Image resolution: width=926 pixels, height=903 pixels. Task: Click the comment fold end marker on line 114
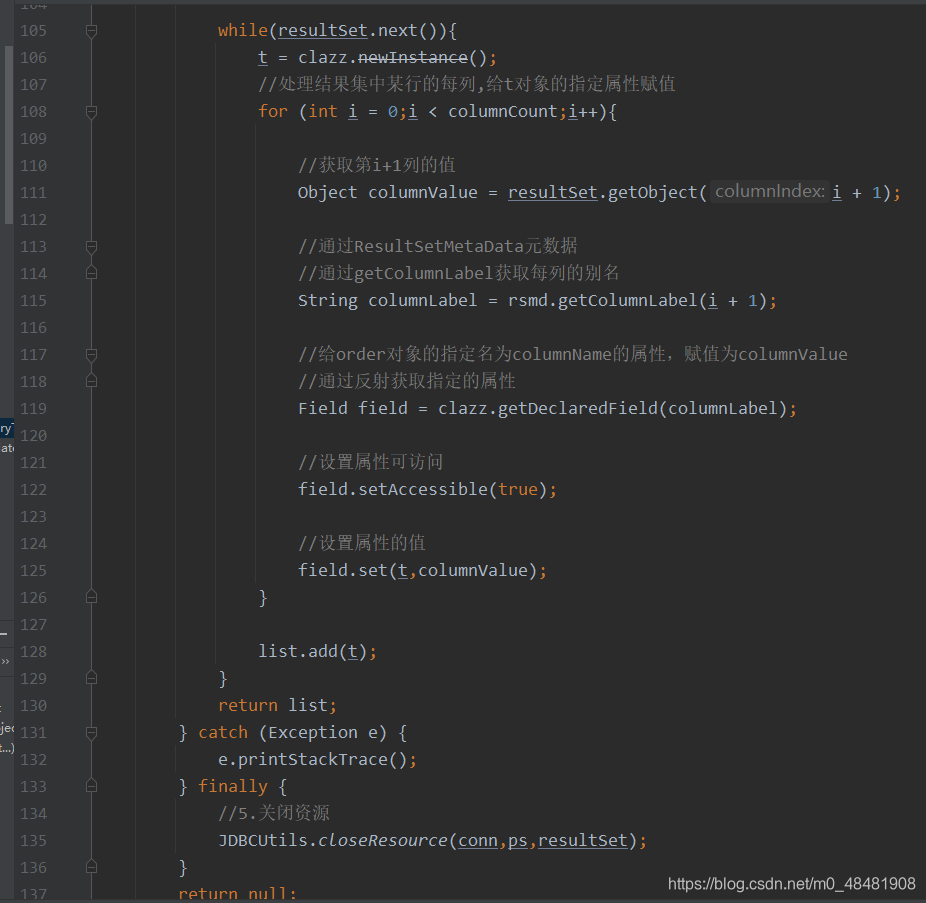coord(92,273)
